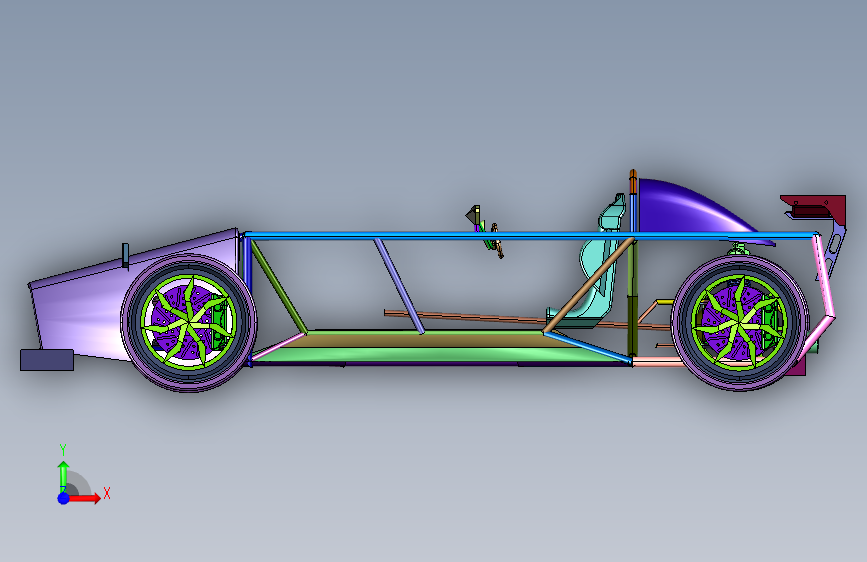
Task: Select the orange roll hoop tip
Action: (633, 183)
